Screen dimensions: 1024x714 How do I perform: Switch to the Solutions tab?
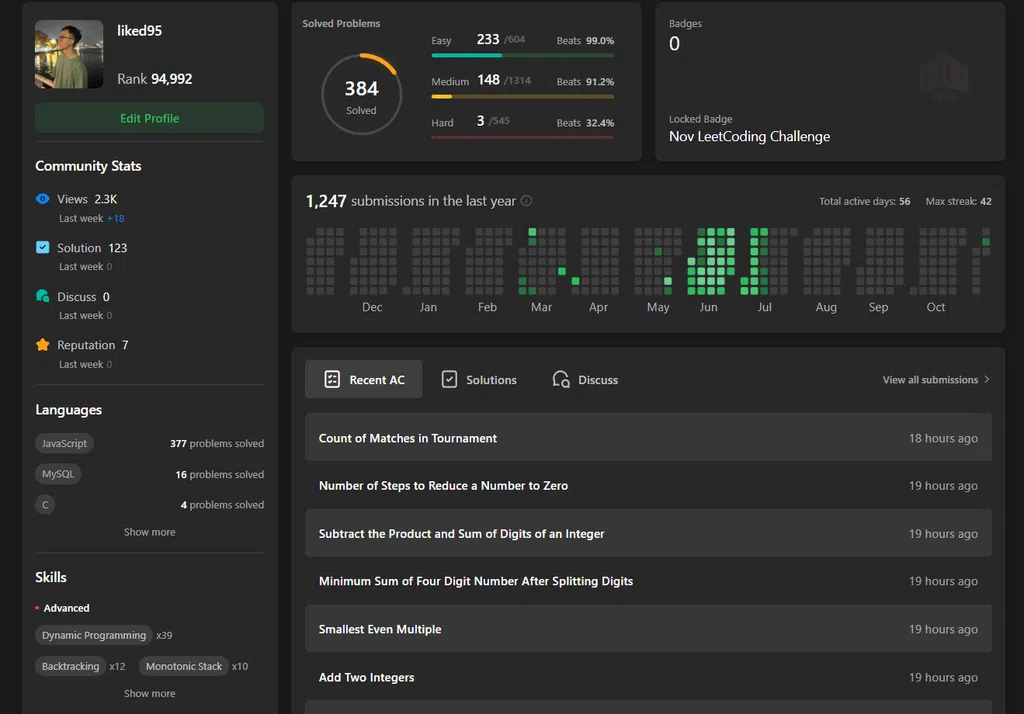[x=479, y=379]
